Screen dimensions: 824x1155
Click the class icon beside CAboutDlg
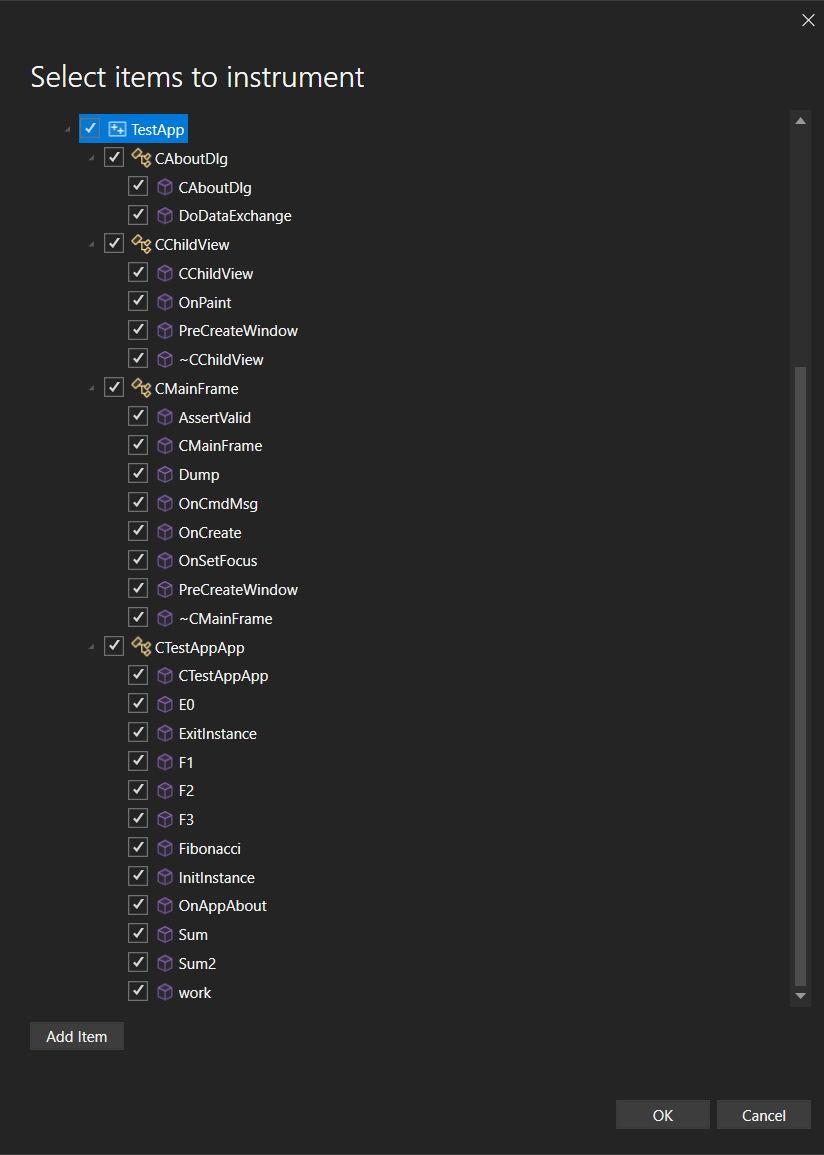pos(140,157)
